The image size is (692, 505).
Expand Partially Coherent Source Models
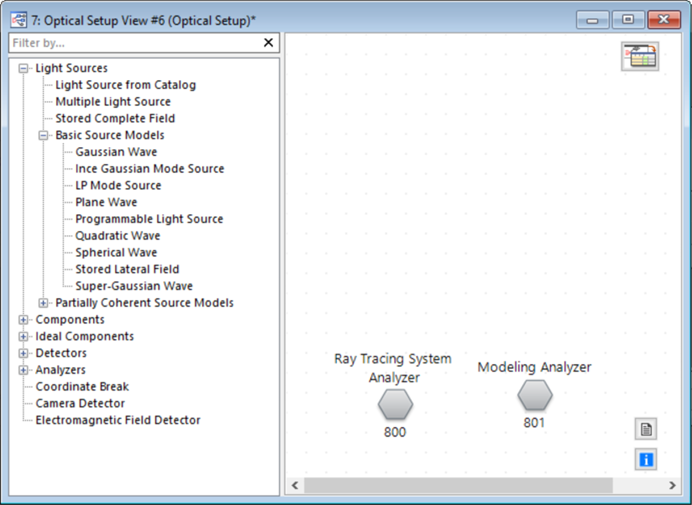pos(43,303)
